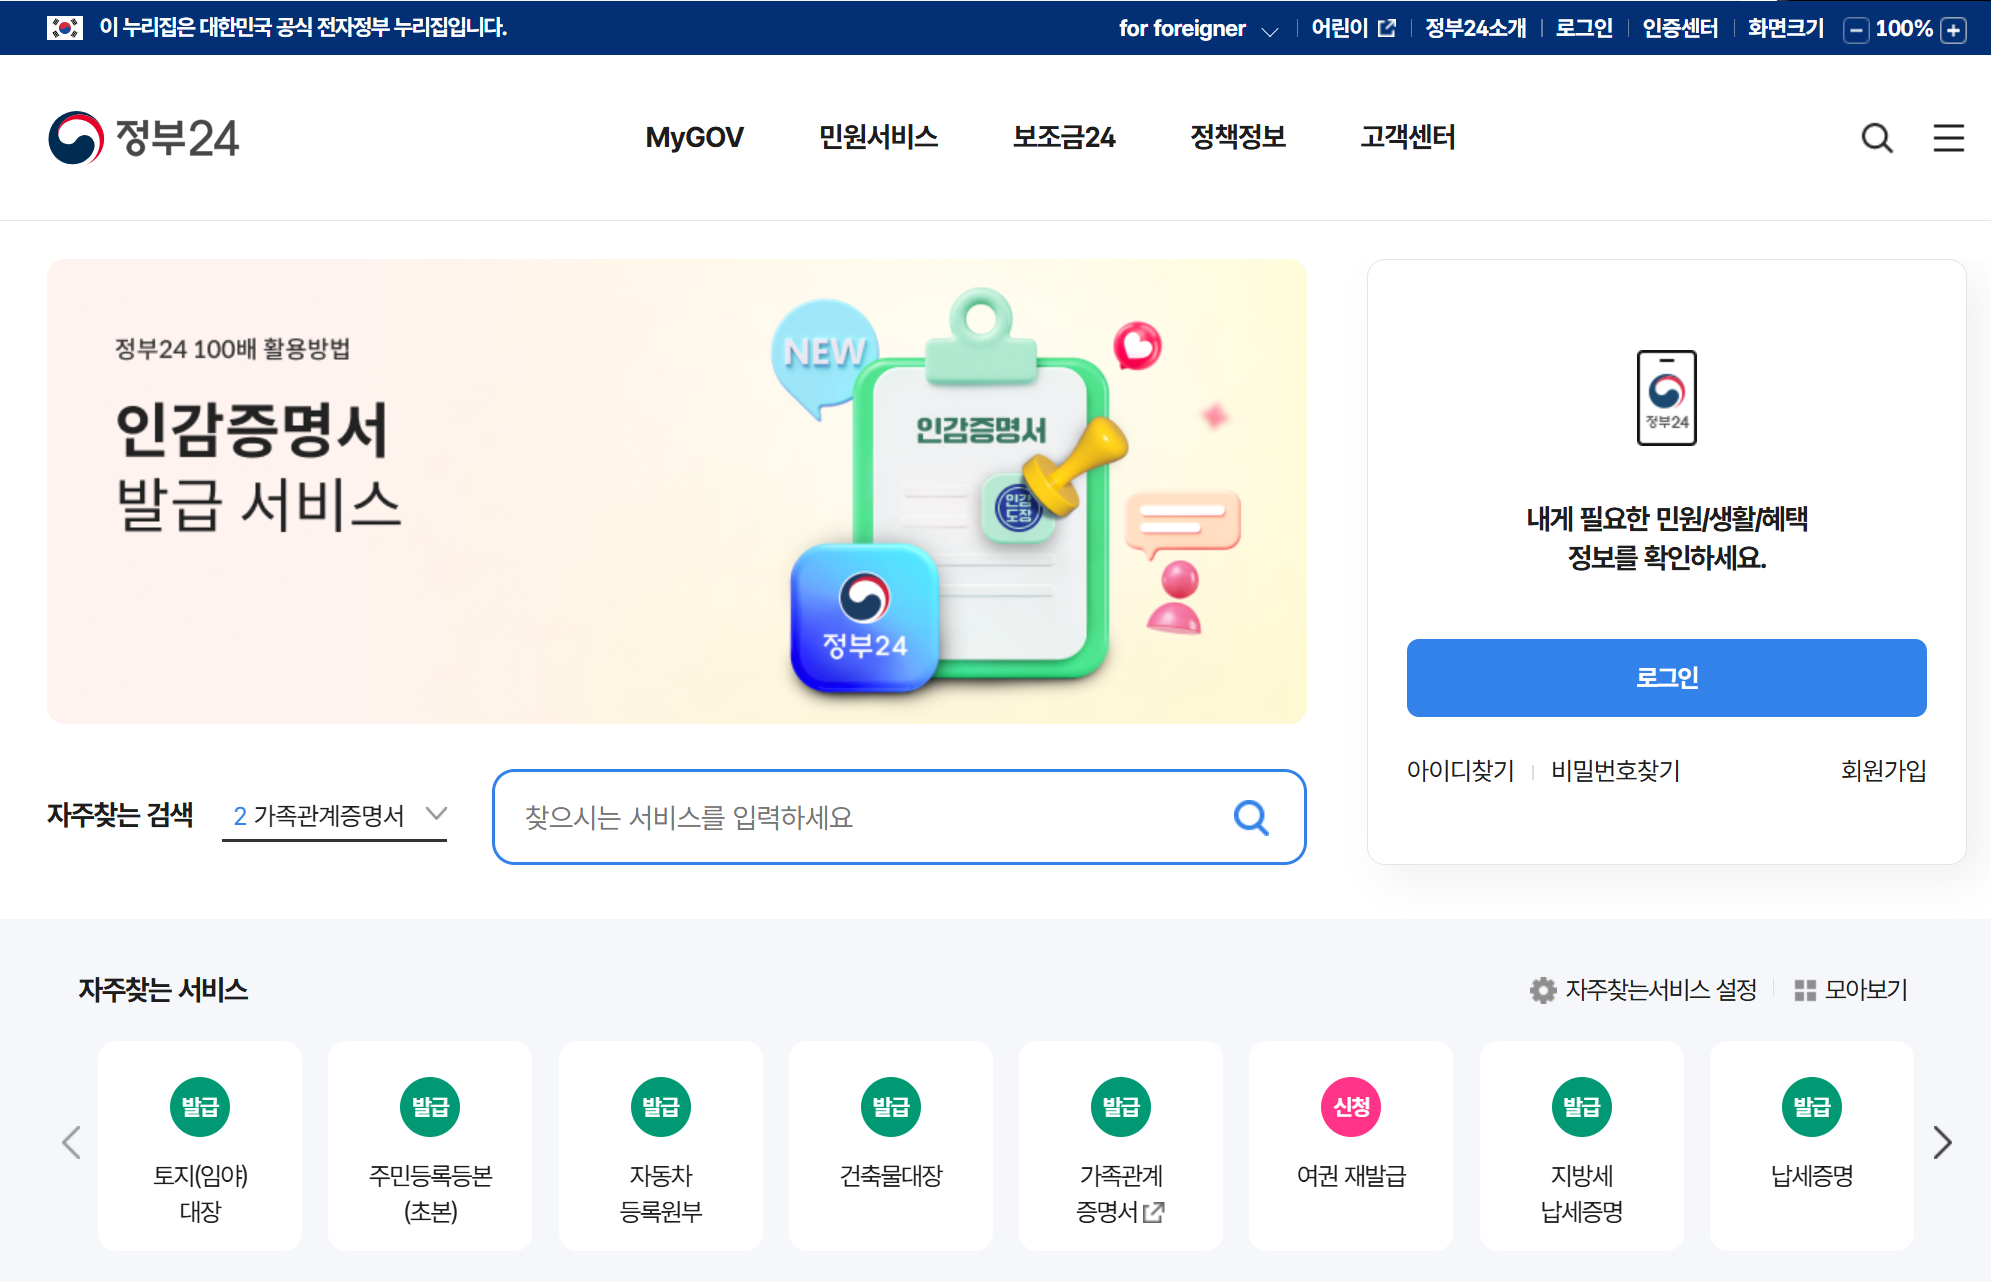Image resolution: width=1991 pixels, height=1282 pixels.
Task: Open the hamburger menu icon
Action: pyautogui.click(x=1948, y=138)
